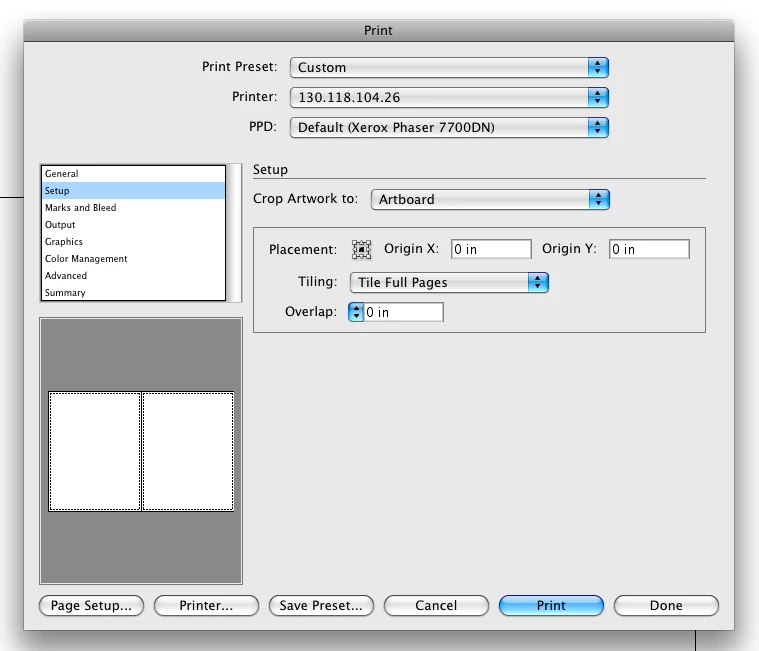
Task: Select Output in the options list
Action: tap(133, 225)
